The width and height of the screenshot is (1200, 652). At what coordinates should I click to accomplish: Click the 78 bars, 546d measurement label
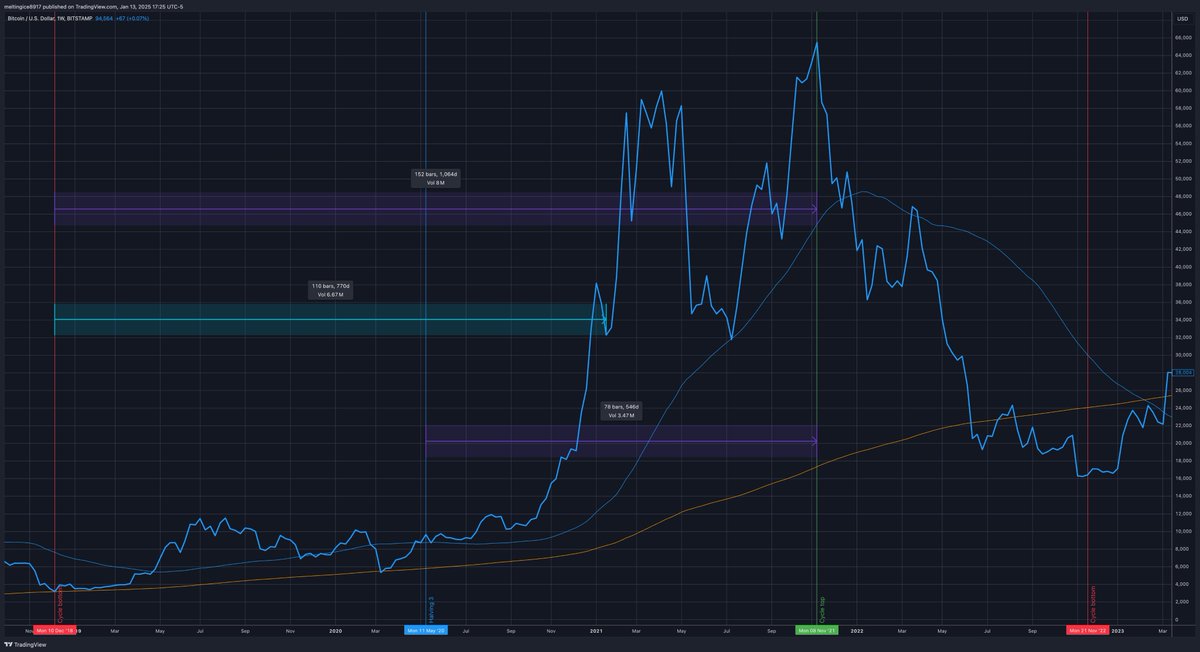(621, 411)
